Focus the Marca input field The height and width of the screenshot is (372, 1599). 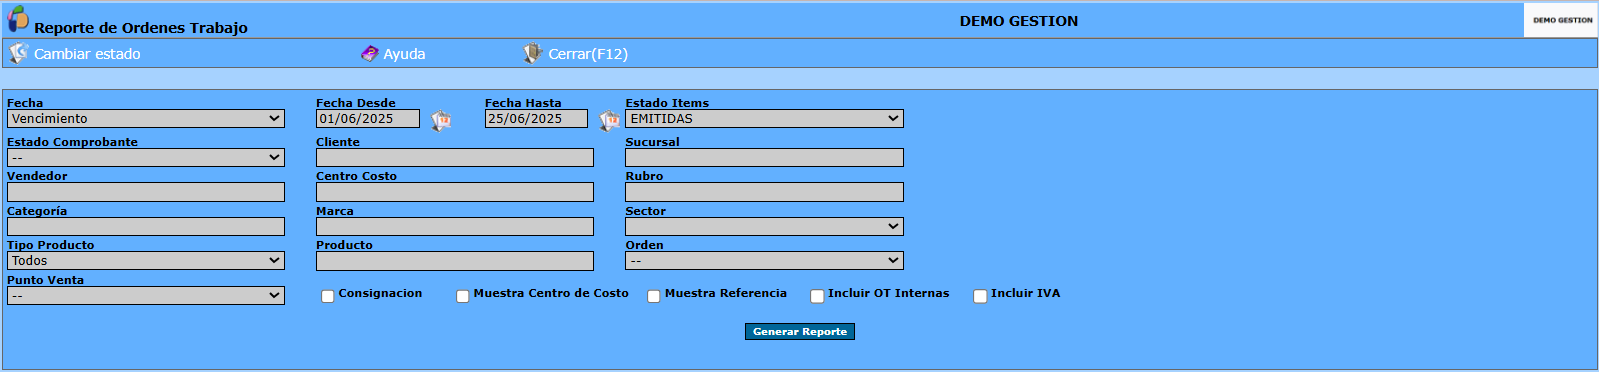pyautogui.click(x=455, y=226)
